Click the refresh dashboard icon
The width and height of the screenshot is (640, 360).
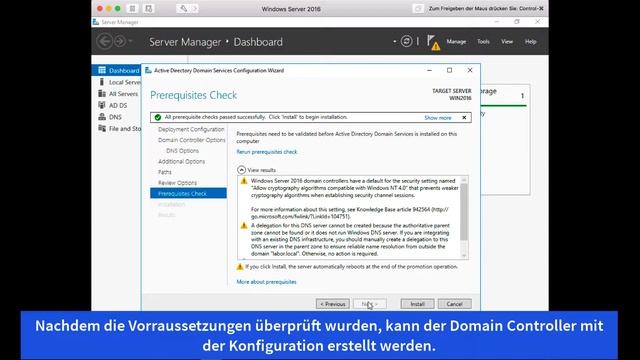[406, 41]
